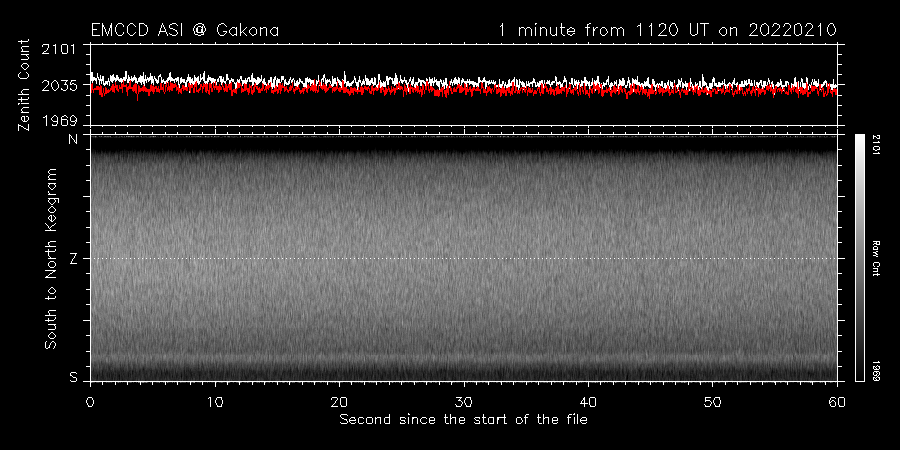Screen dimensions: 900x450
Task: Click the 1969 tick label on the Zenith Count axis
Action: coord(59,121)
